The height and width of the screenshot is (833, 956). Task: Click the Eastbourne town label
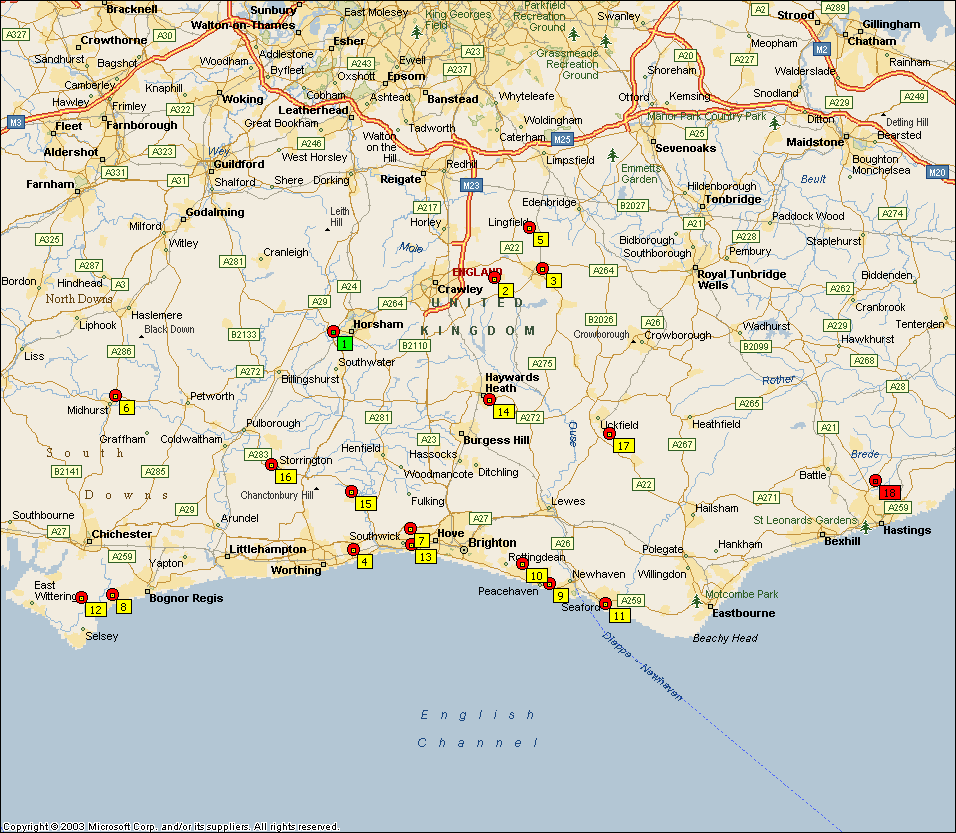[743, 613]
